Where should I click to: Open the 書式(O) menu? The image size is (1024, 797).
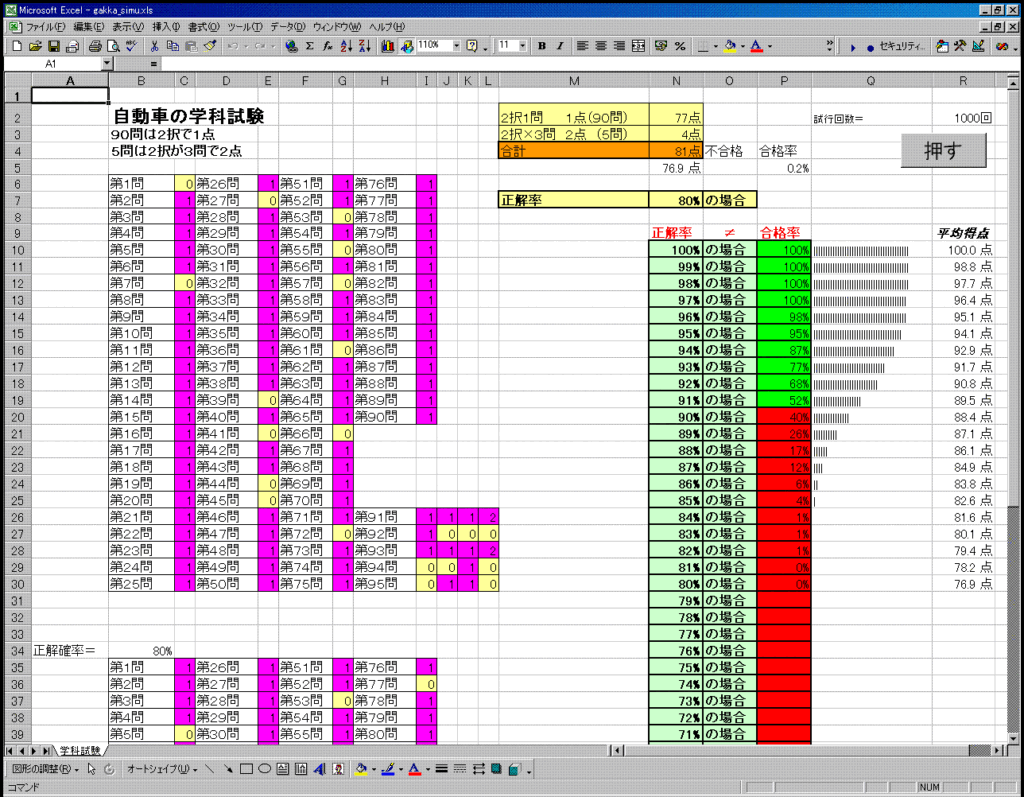click(204, 27)
